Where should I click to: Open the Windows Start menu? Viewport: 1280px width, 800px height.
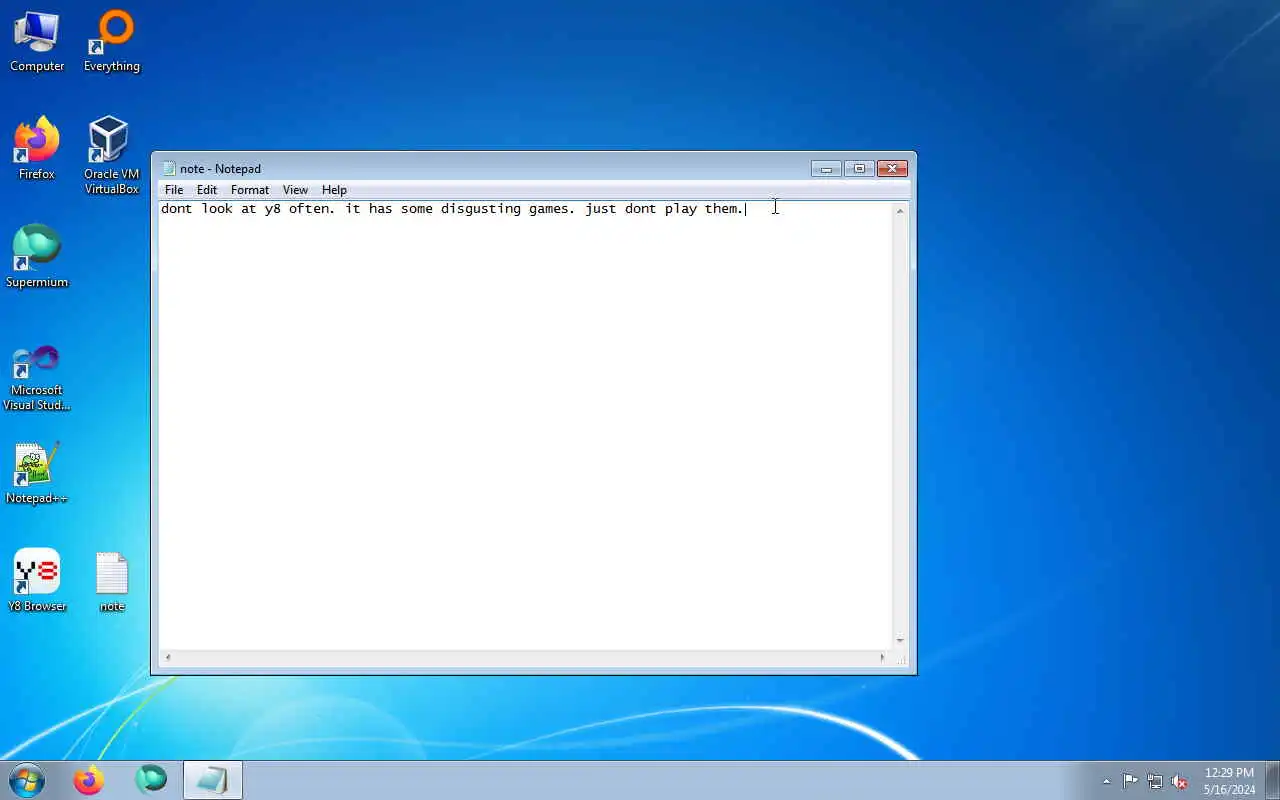27,780
